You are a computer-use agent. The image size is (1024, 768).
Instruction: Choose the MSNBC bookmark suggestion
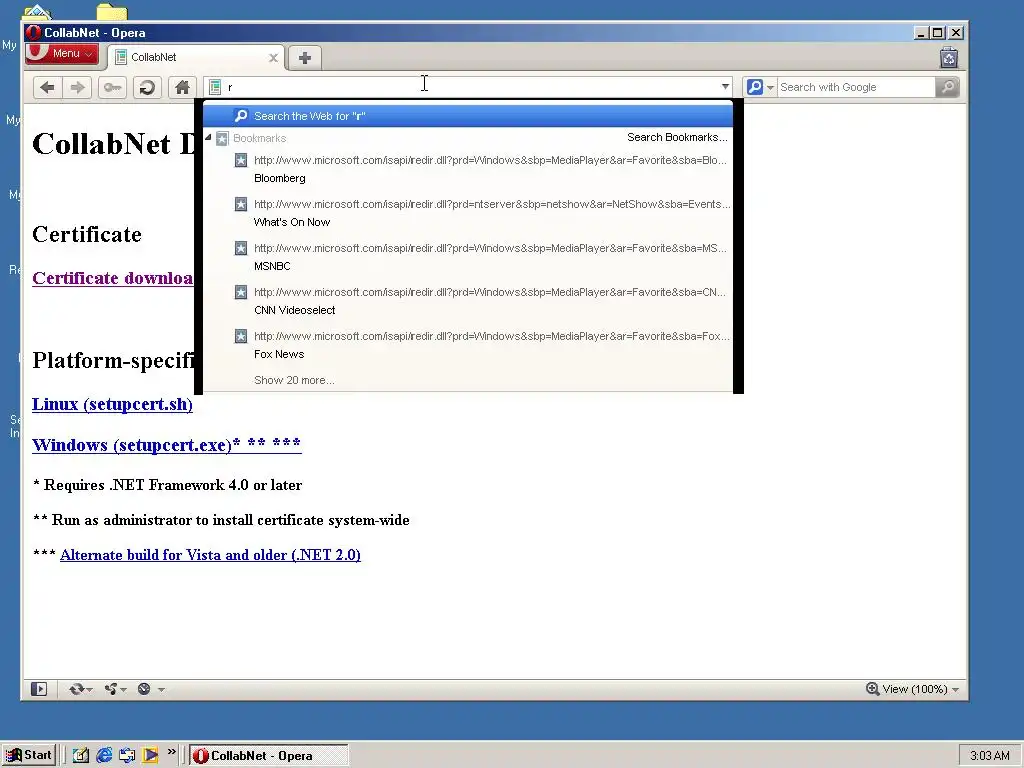tap(468, 257)
